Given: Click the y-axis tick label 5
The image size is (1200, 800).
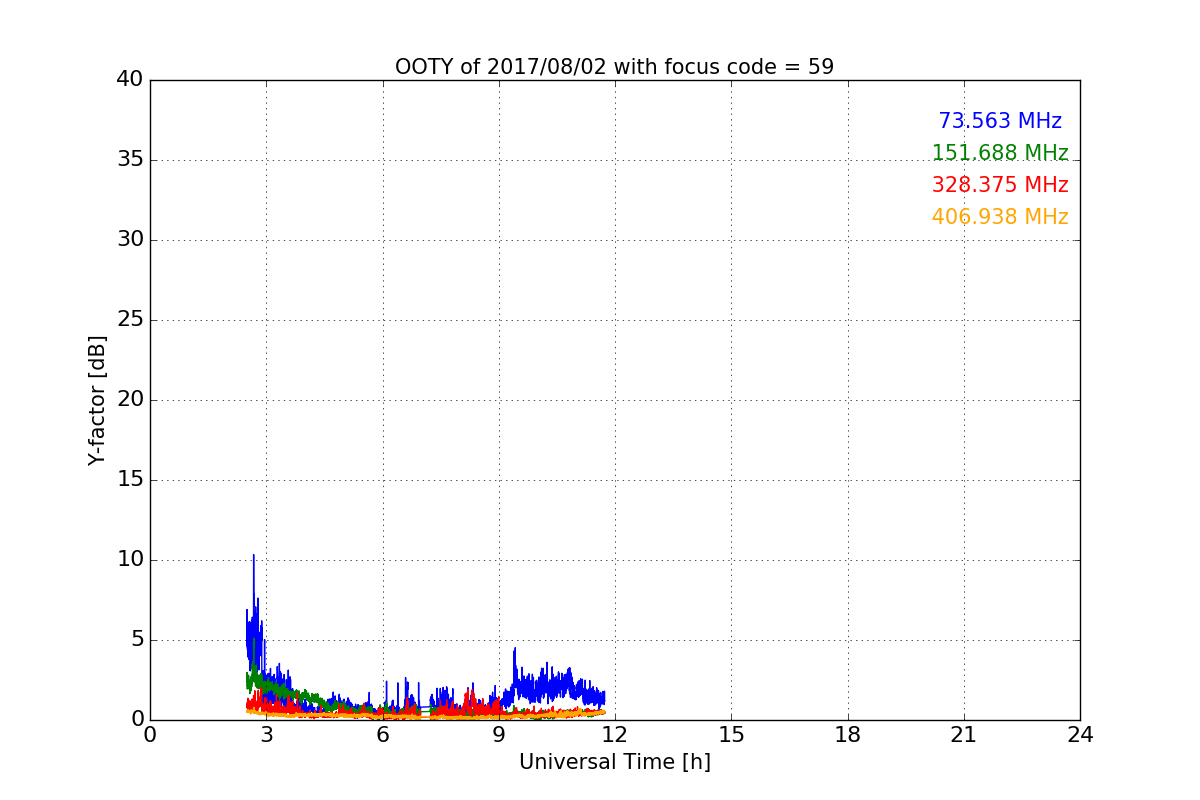Looking at the screenshot, I should [x=136, y=640].
